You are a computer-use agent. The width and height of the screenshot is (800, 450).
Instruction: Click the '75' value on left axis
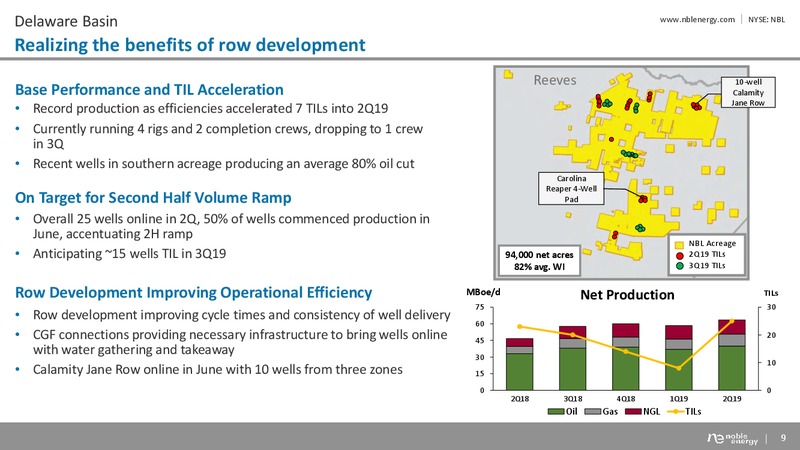pyautogui.click(x=480, y=307)
